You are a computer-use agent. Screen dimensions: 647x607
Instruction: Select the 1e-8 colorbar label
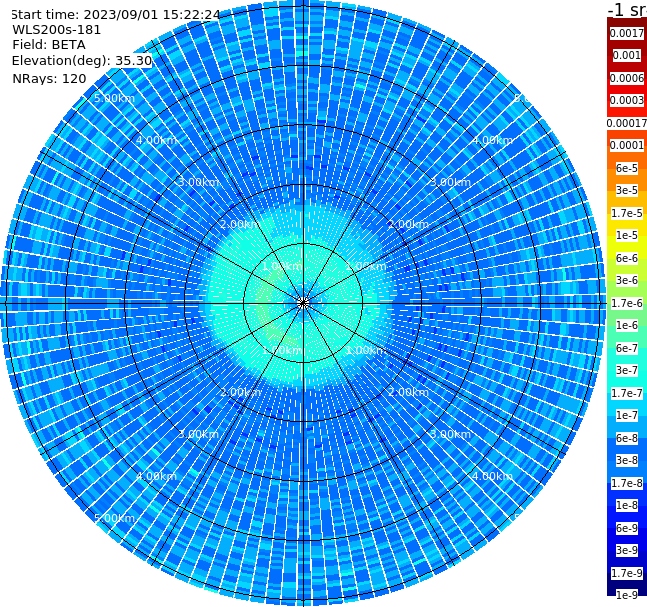627,505
